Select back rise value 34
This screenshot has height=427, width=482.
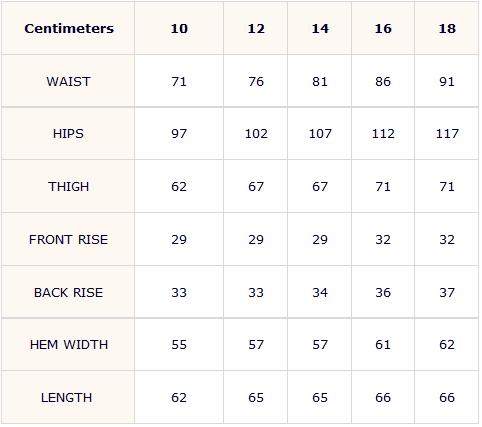[320, 292]
